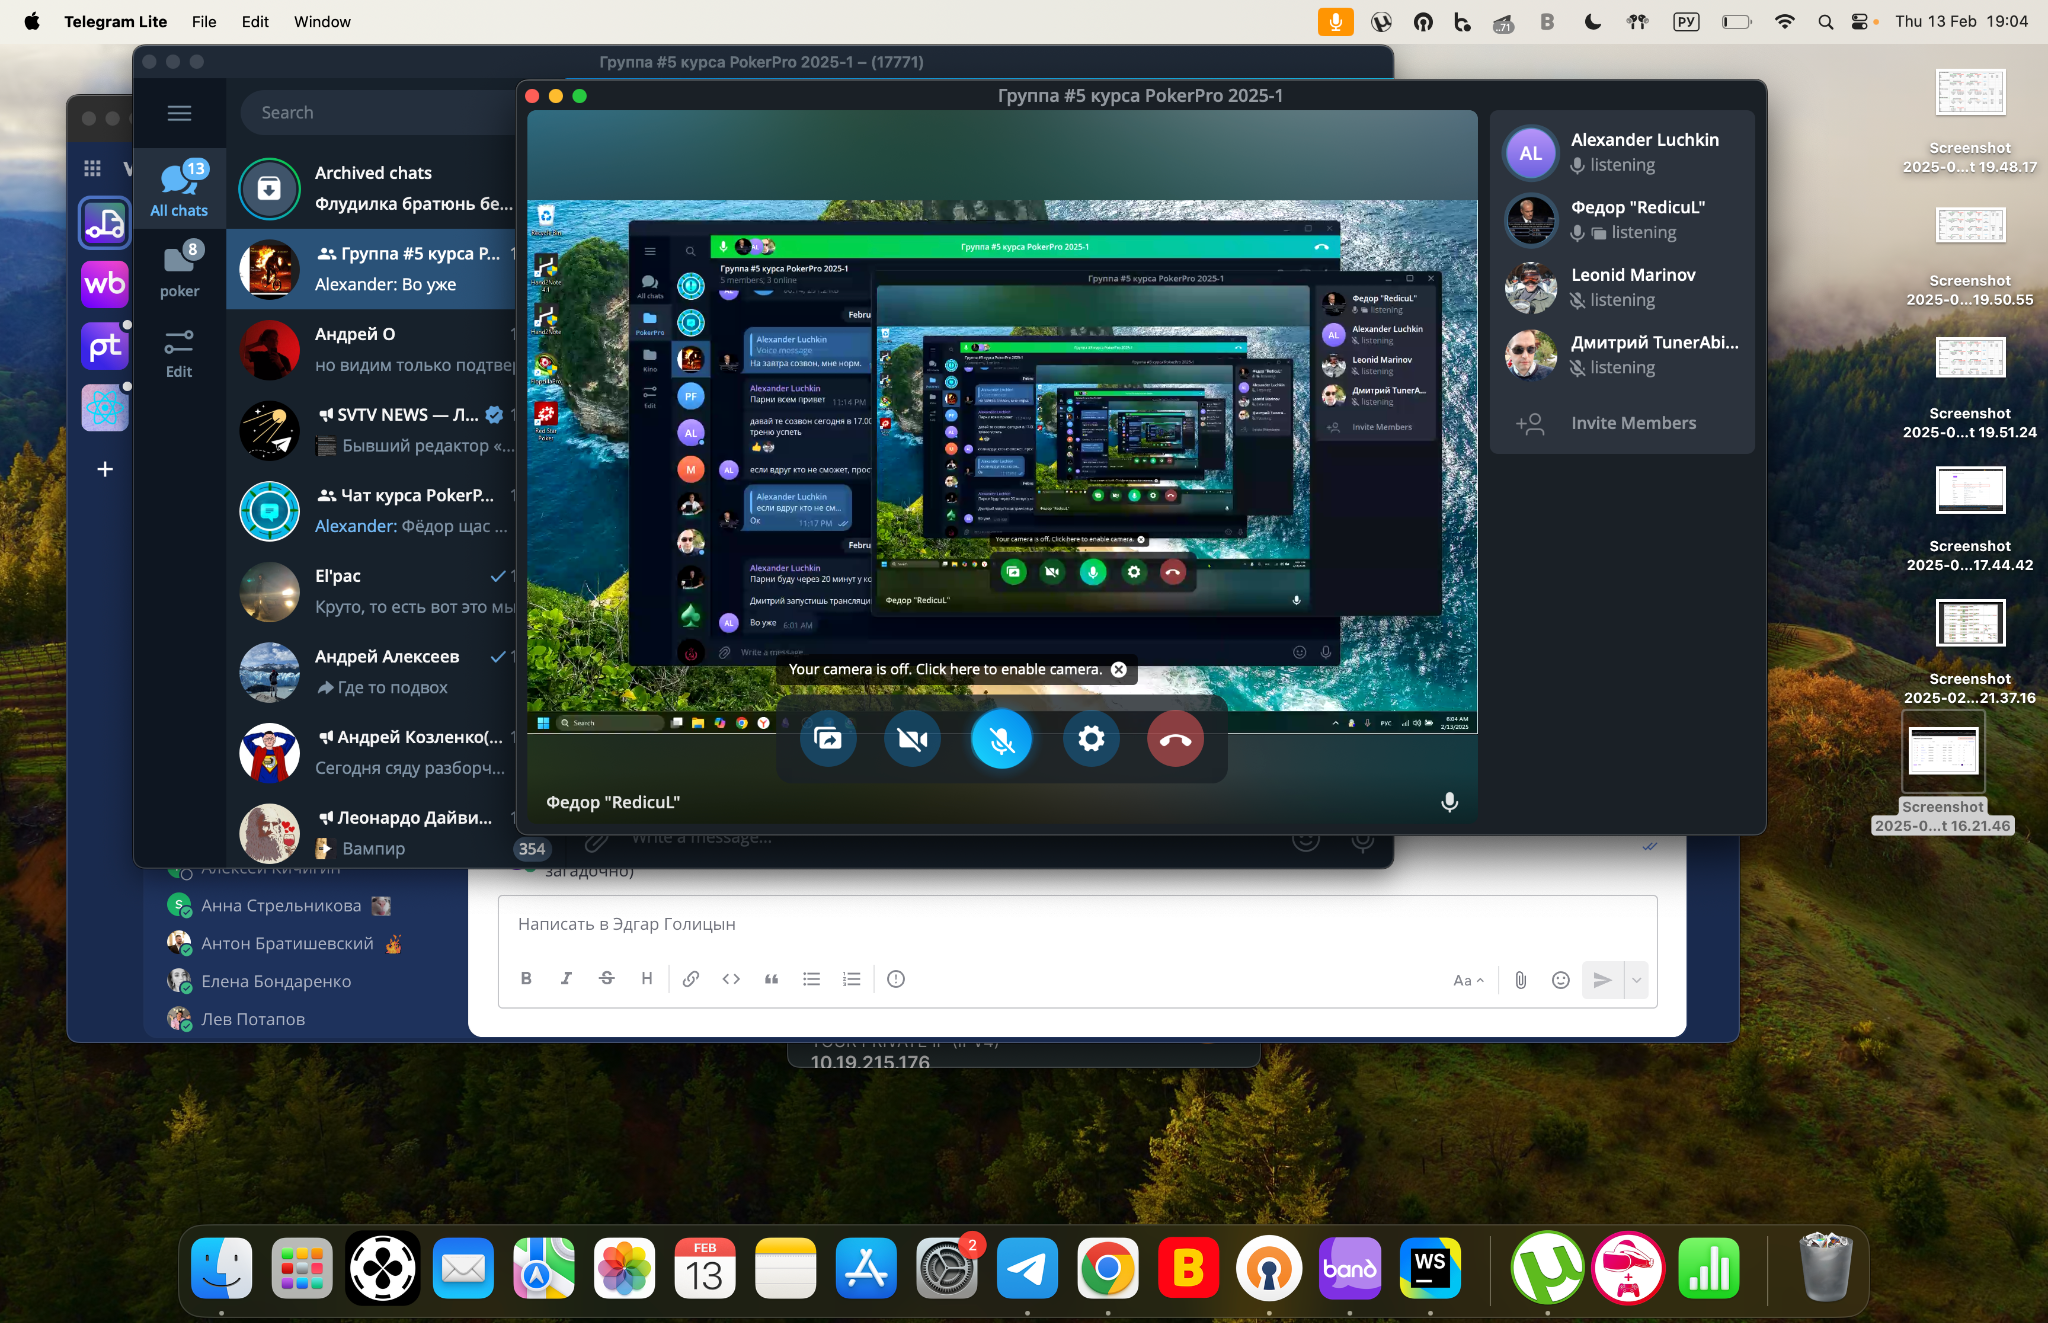
Task: Click the Aa formatting toggle
Action: click(x=1467, y=980)
